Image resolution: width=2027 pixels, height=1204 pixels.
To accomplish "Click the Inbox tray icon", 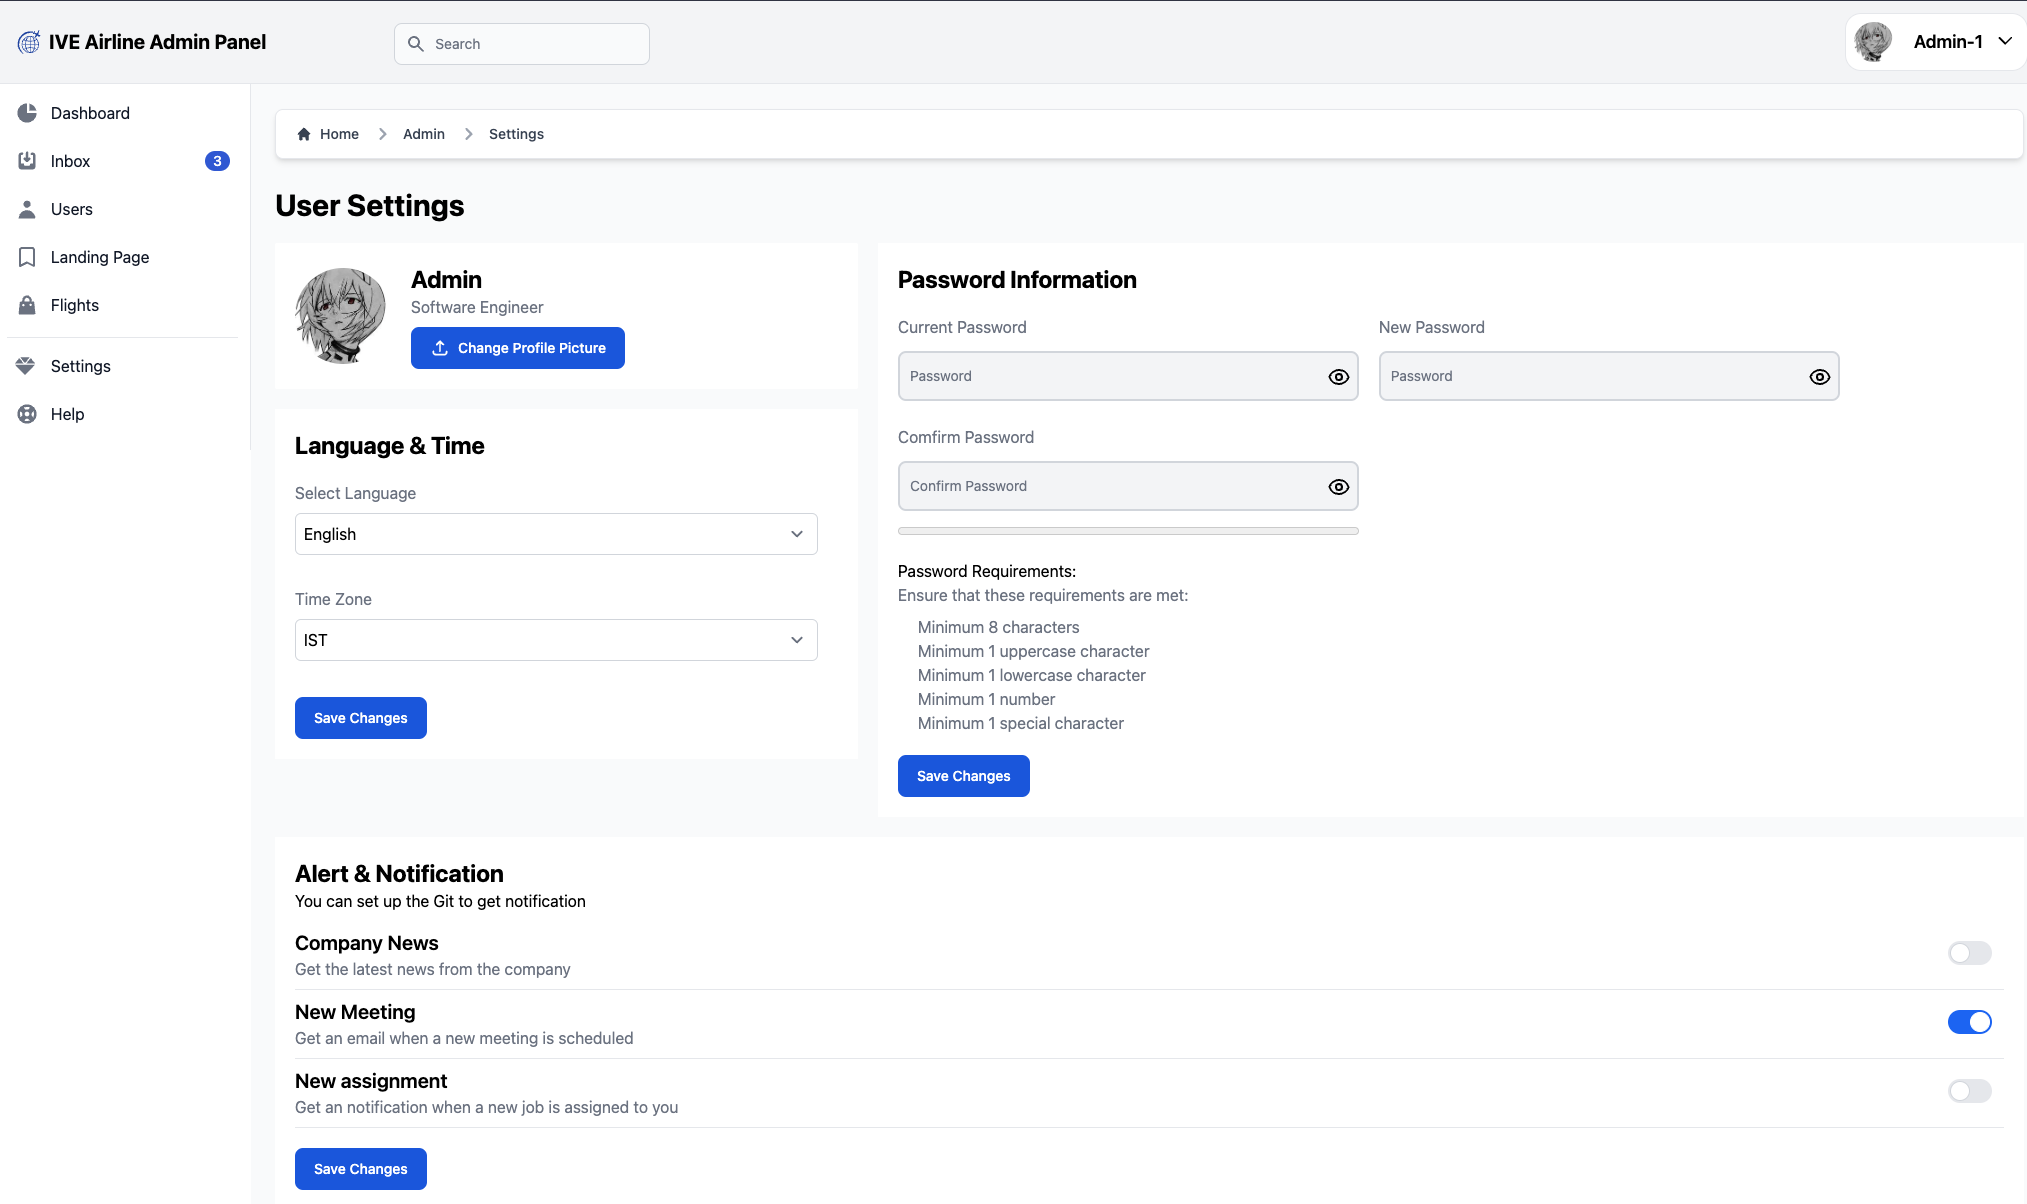I will 27,161.
